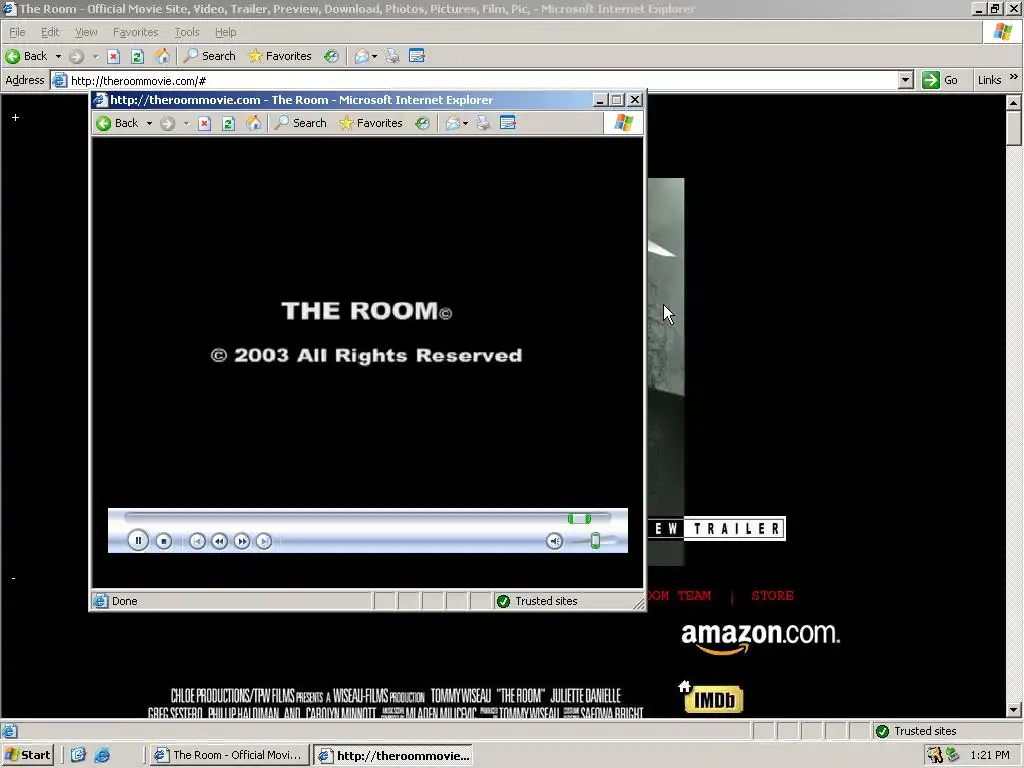Open Search pane in main window toolbar
Viewport: 1024px width, 768px height.
click(209, 56)
